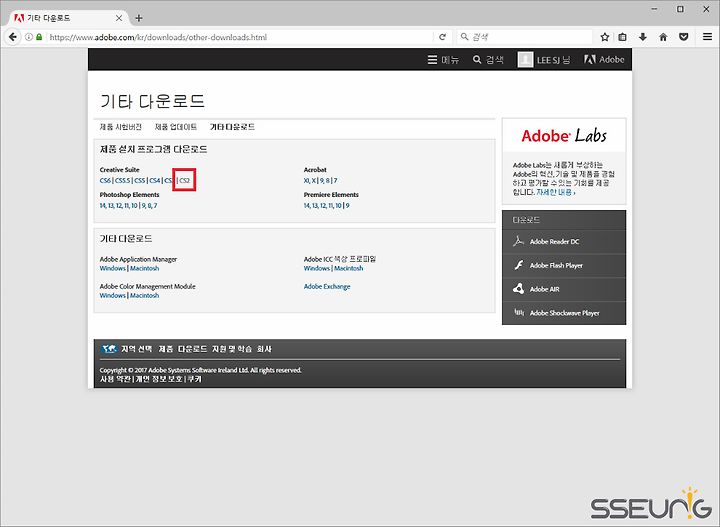Click the site information icon in address bar
Image resolution: width=720 pixels, height=527 pixels.
[x=29, y=37]
